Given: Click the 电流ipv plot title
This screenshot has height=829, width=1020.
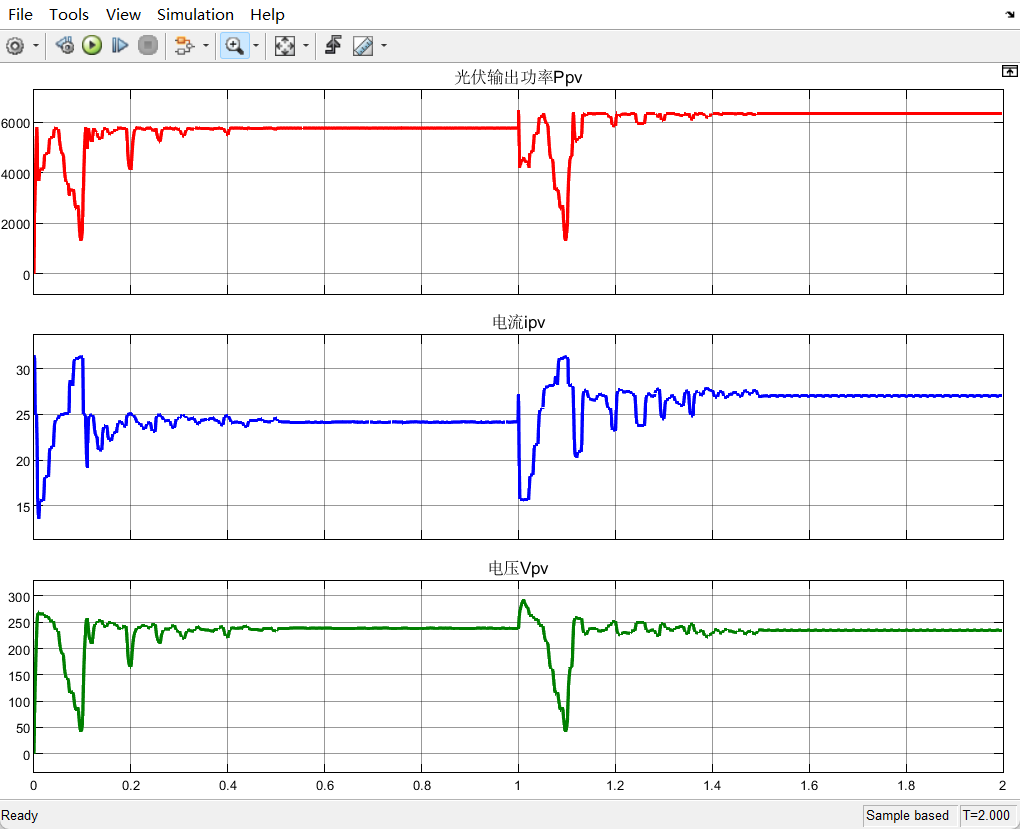Looking at the screenshot, I should click(x=518, y=323).
